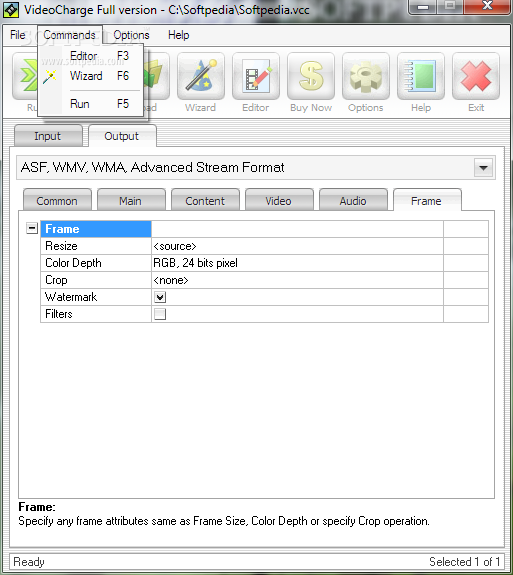Close the VideoCharge window
The width and height of the screenshot is (513, 575).
click(x=487, y=6)
